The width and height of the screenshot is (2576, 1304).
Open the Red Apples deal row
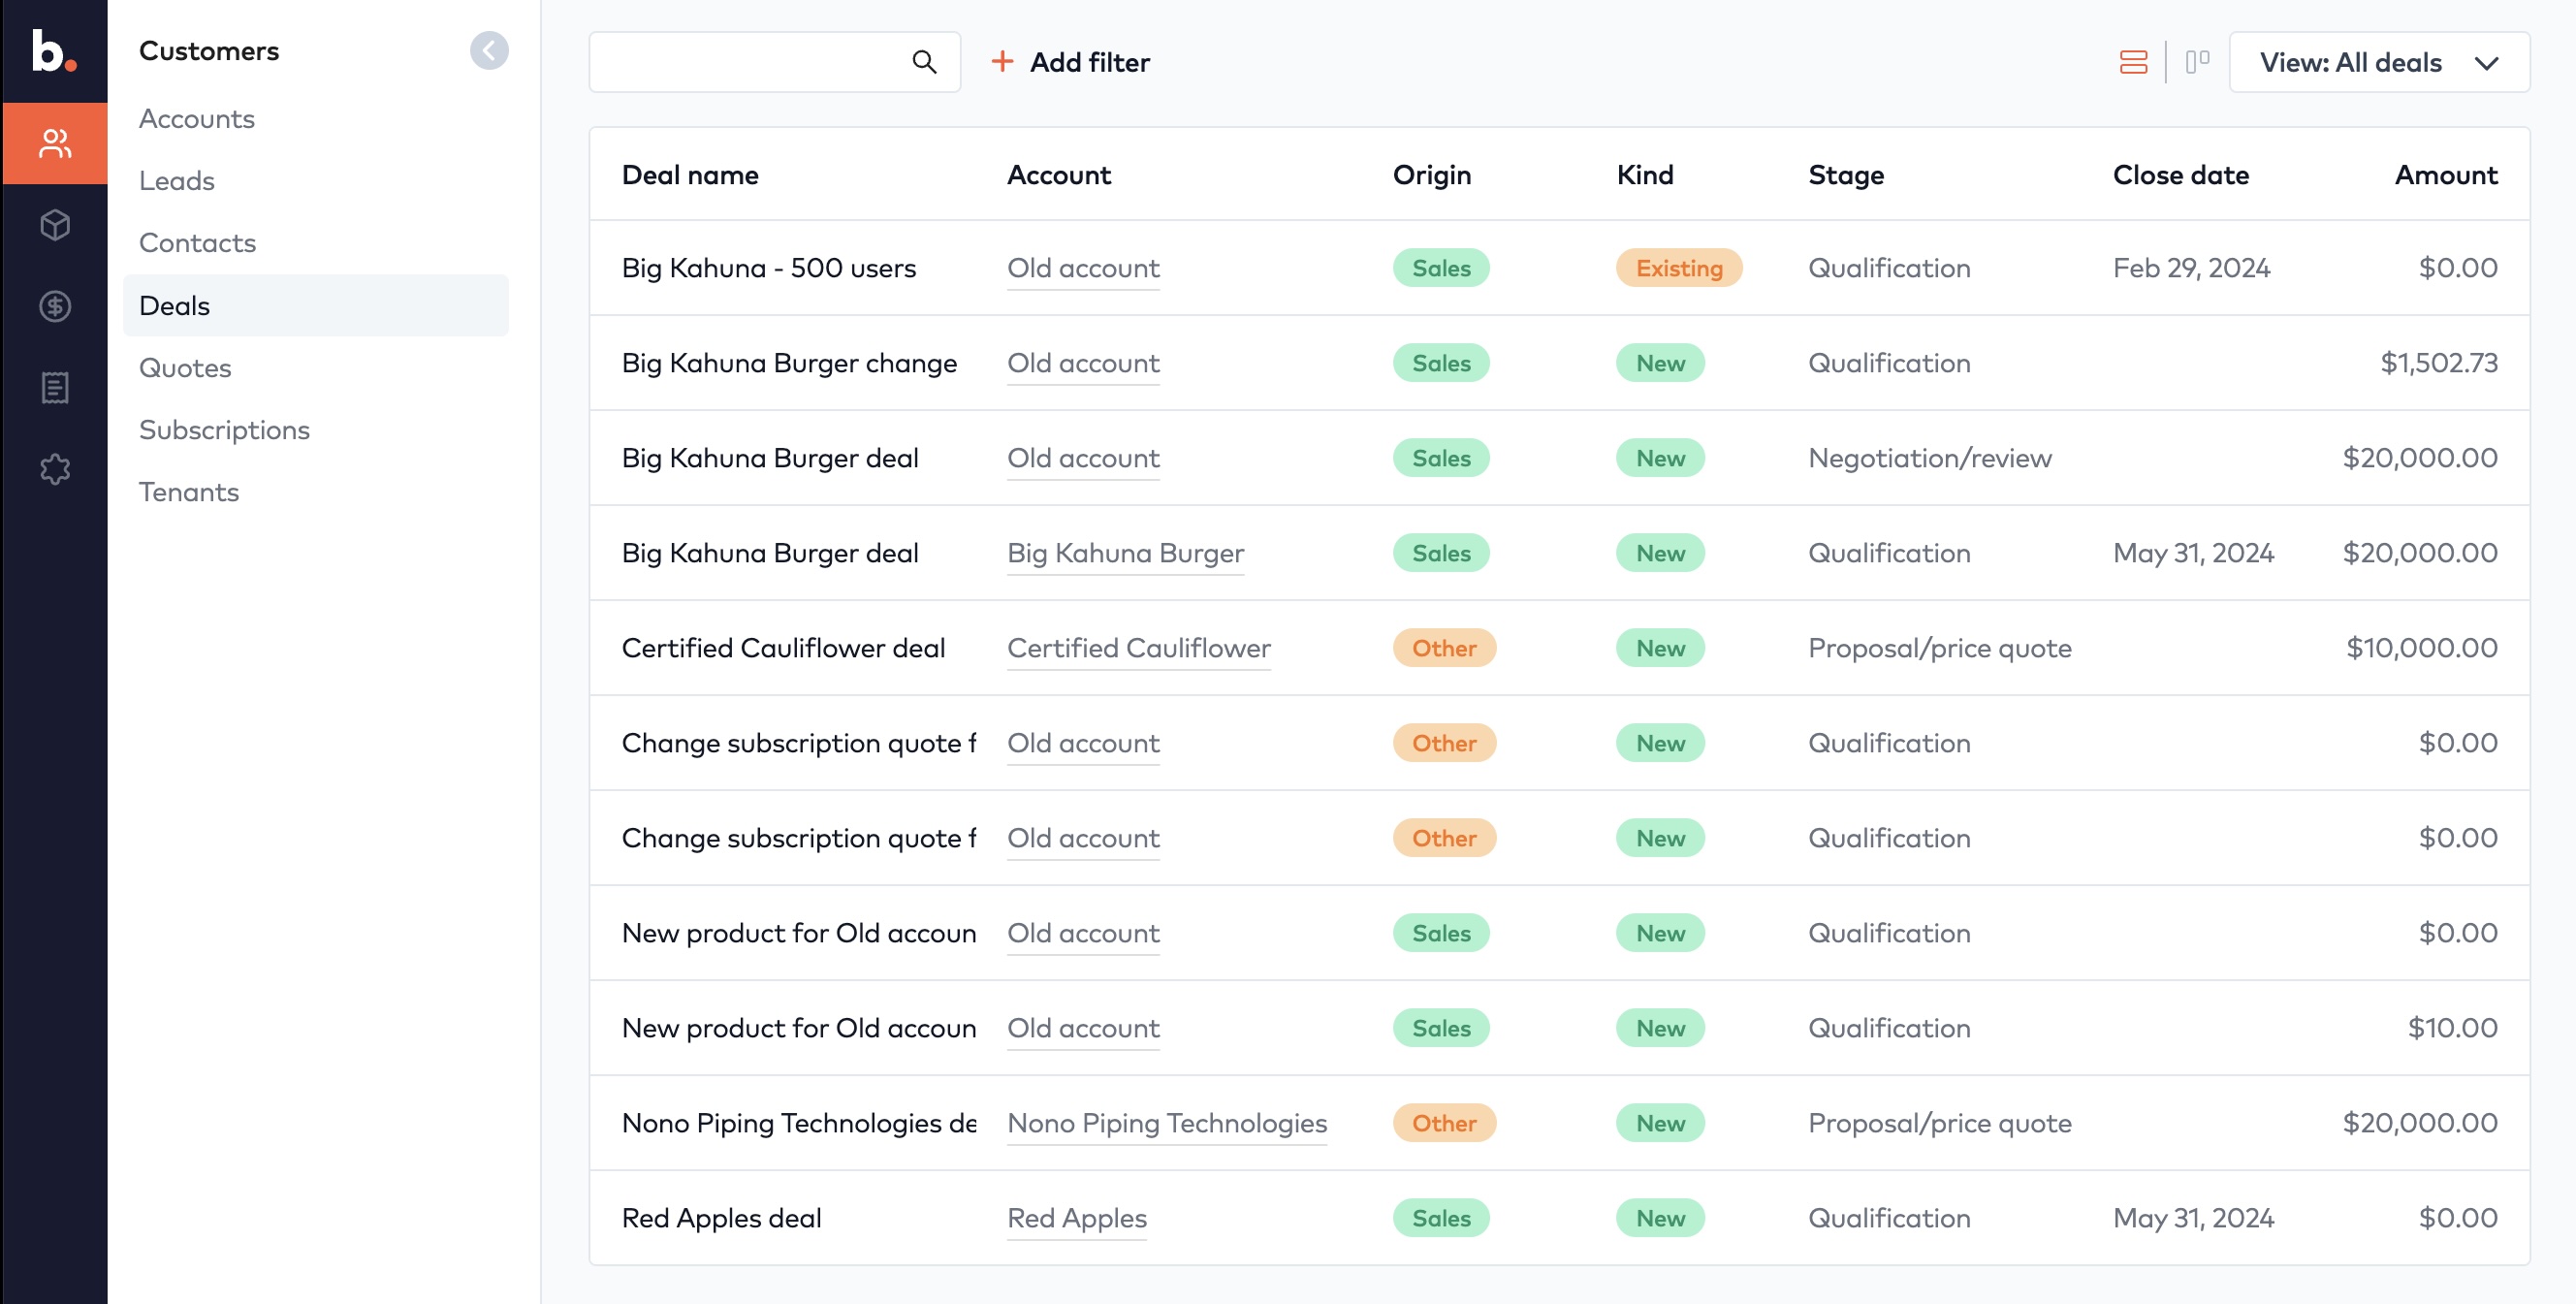point(721,1218)
